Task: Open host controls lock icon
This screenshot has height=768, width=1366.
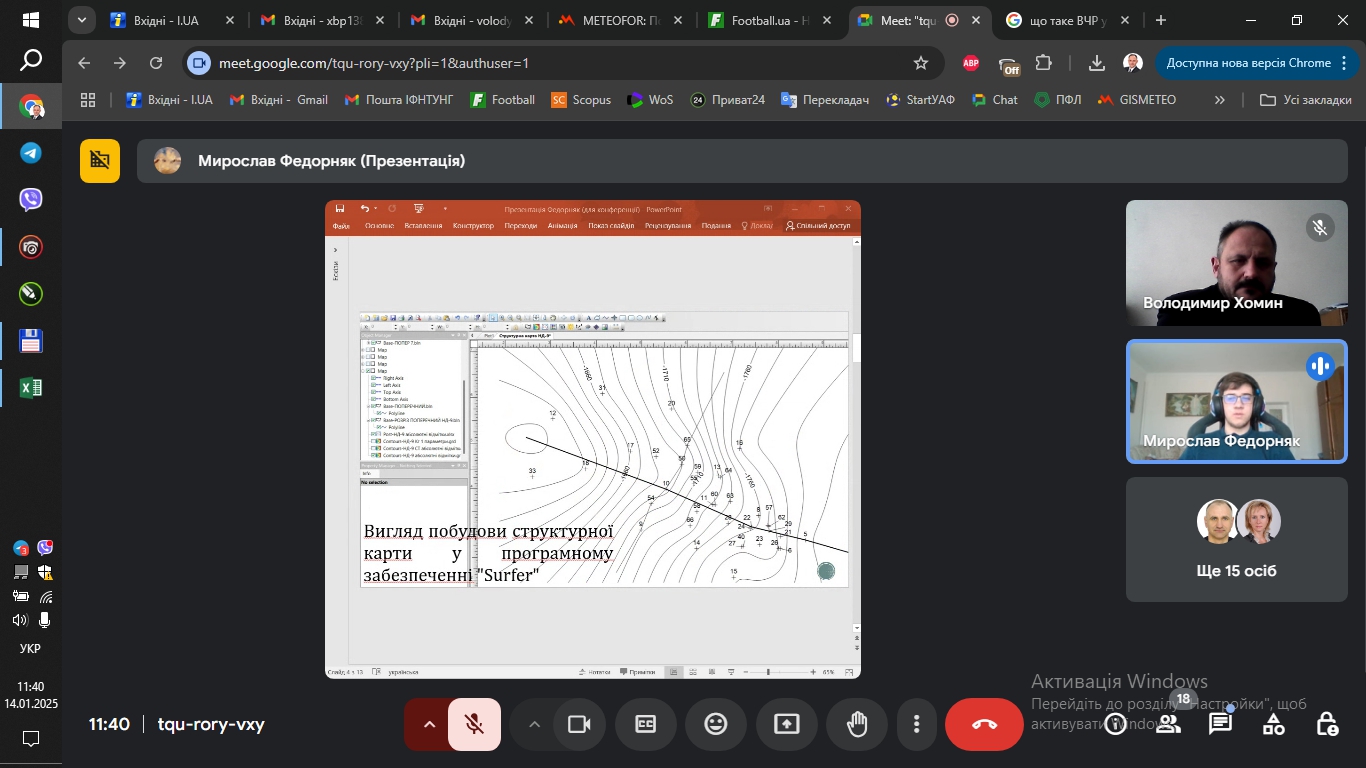Action: tap(1326, 724)
